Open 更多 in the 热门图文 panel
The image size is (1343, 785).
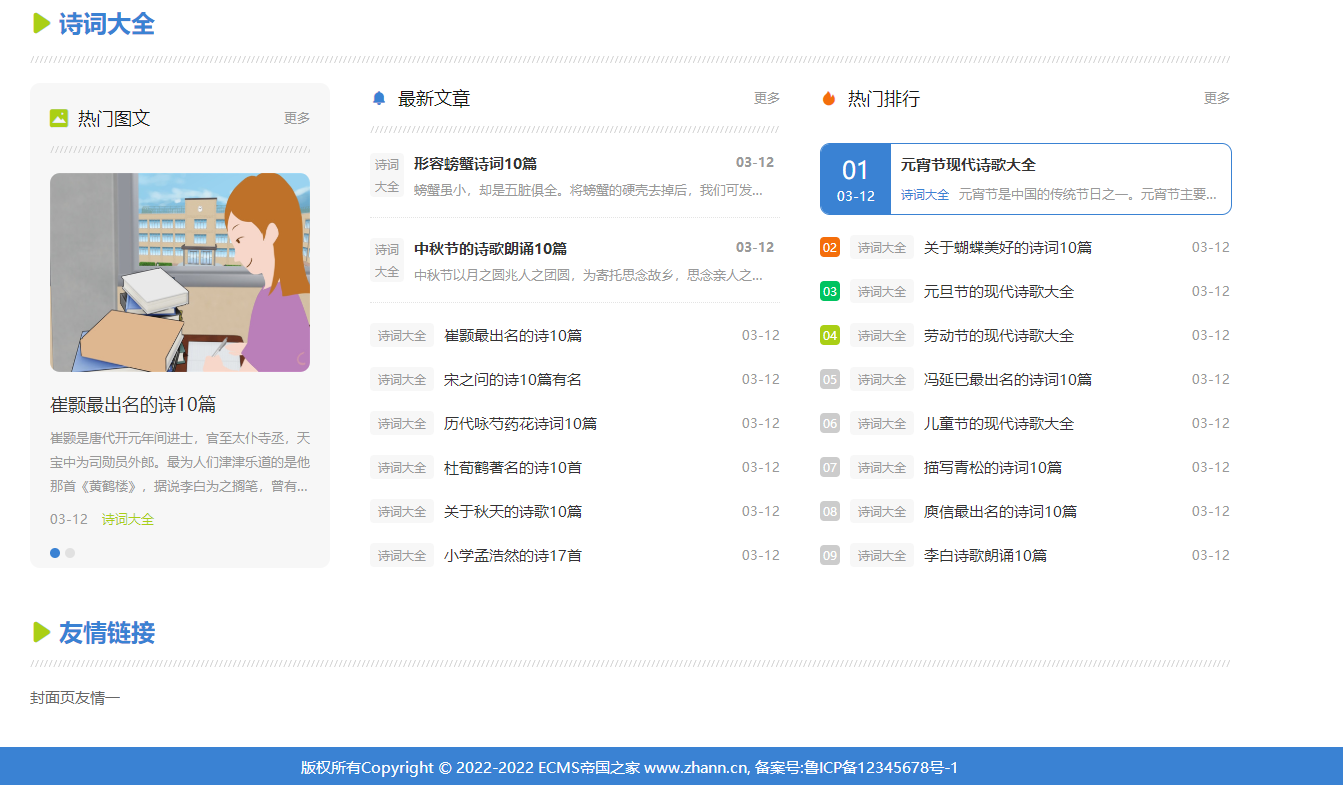coord(297,118)
